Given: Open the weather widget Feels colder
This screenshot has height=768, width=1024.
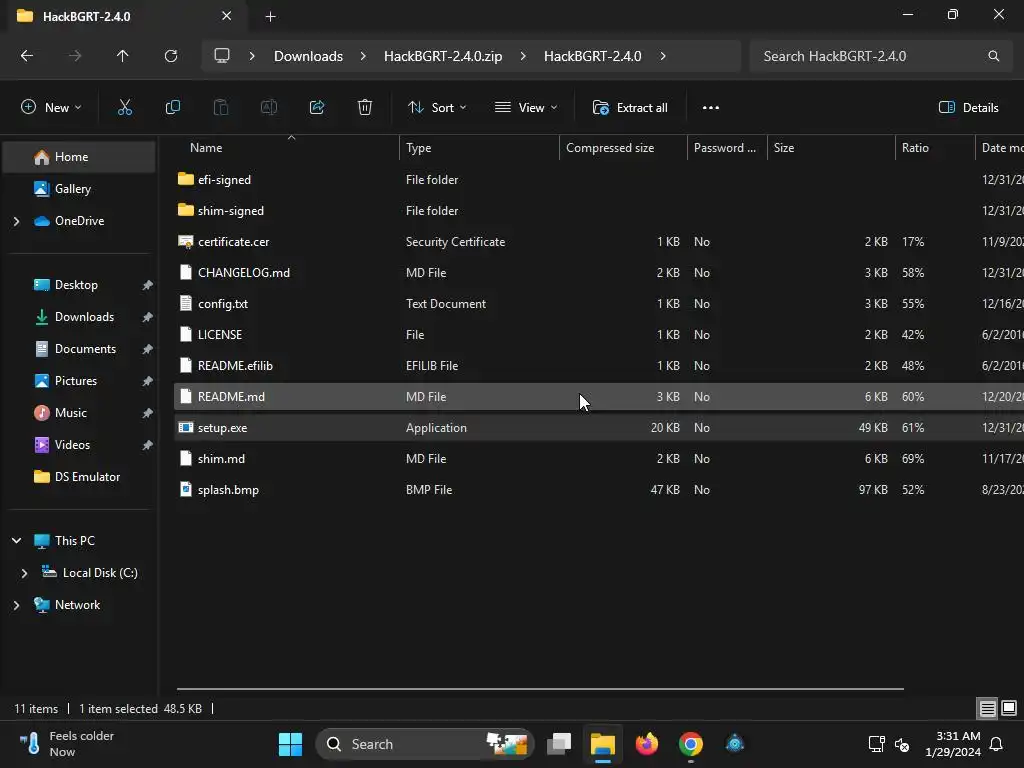Looking at the screenshot, I should [x=67, y=744].
